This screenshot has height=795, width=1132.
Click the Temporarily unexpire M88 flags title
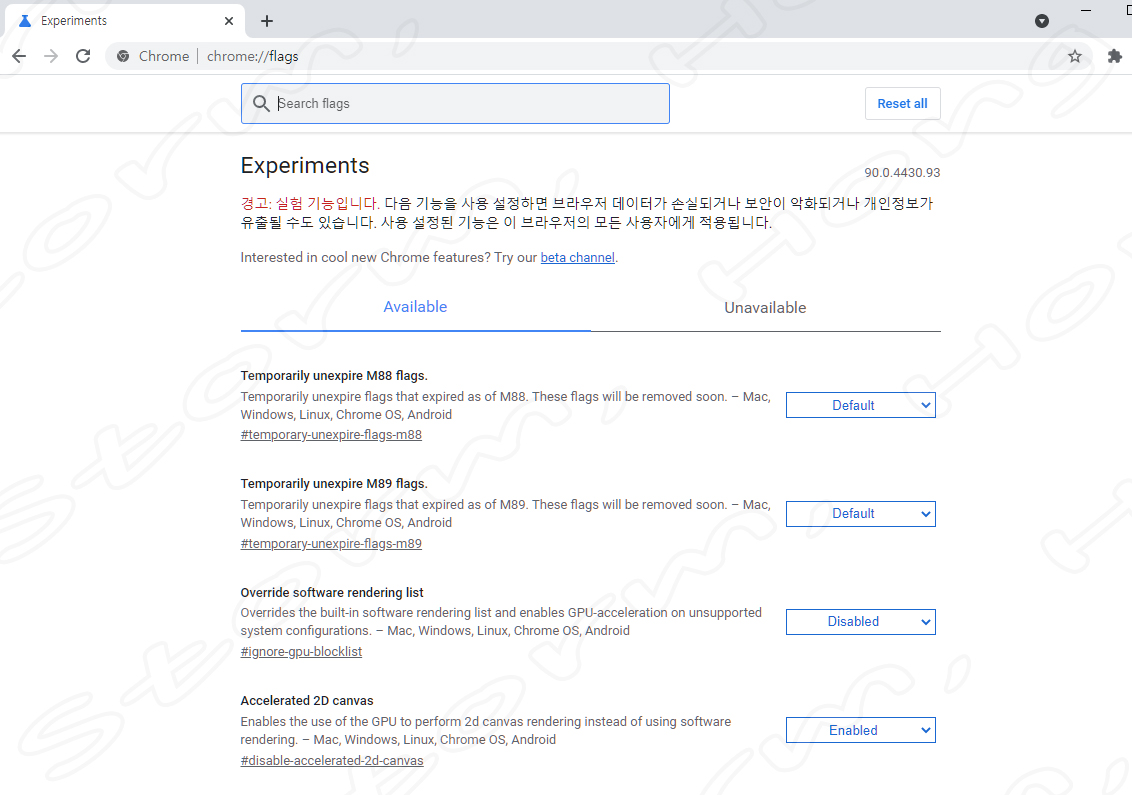[334, 375]
